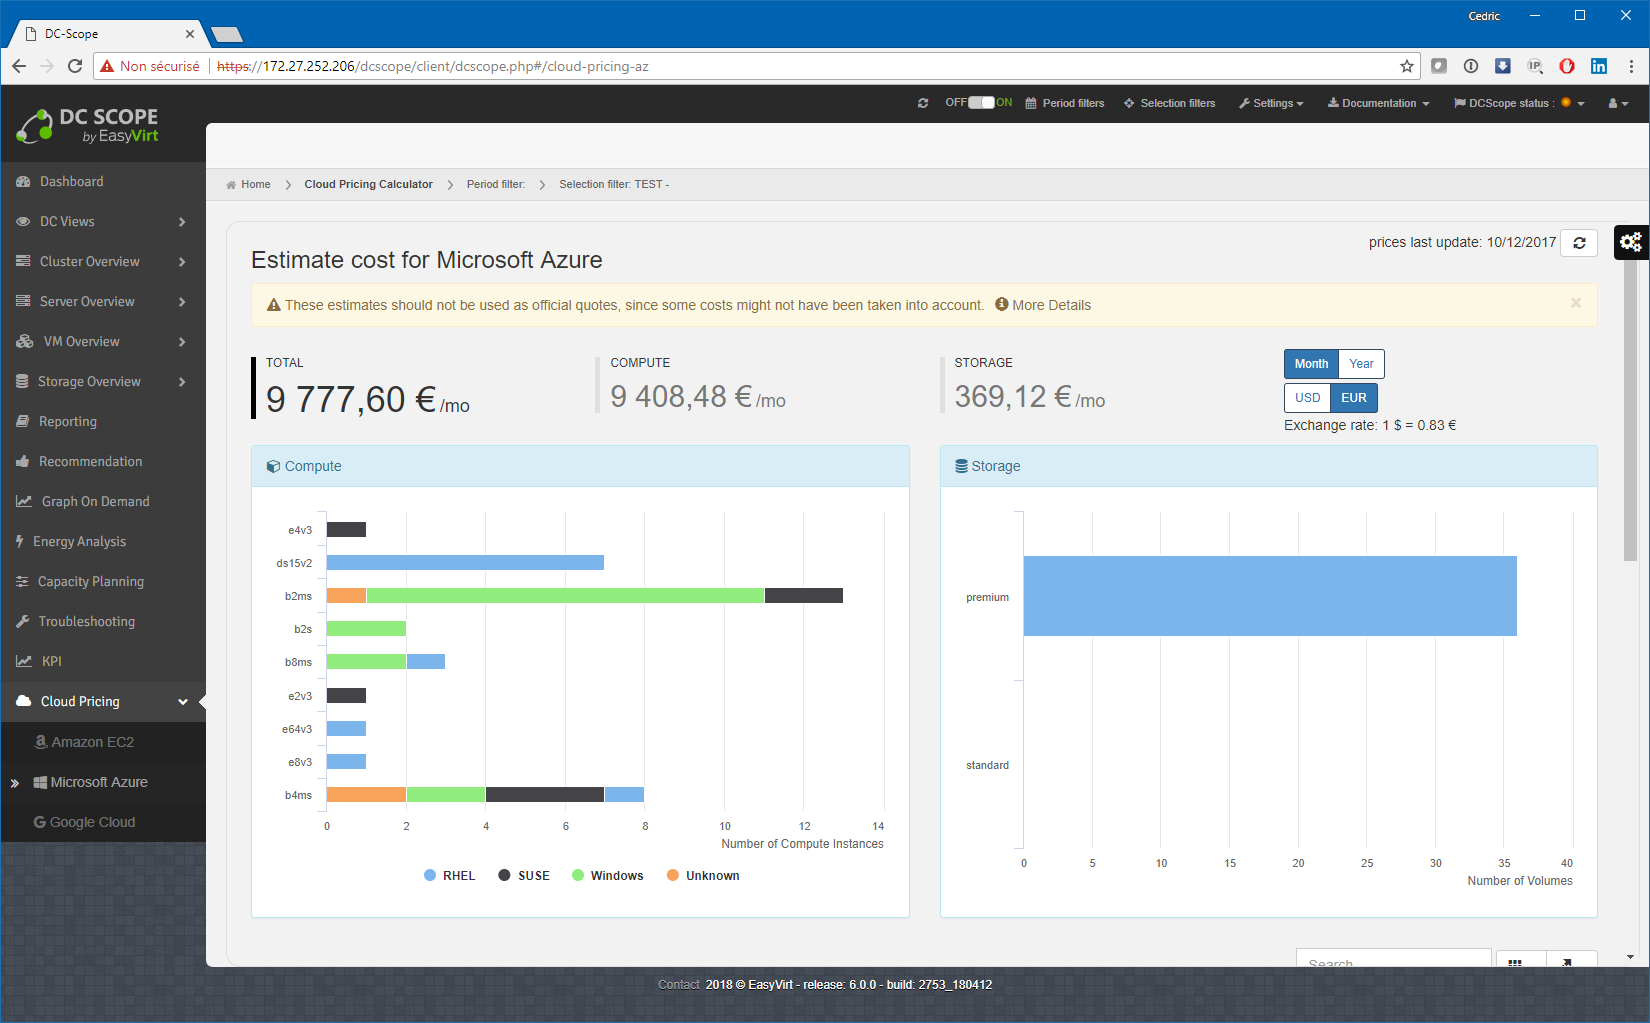Image resolution: width=1650 pixels, height=1023 pixels.
Task: Open the settings gears side panel
Action: pyautogui.click(x=1631, y=242)
